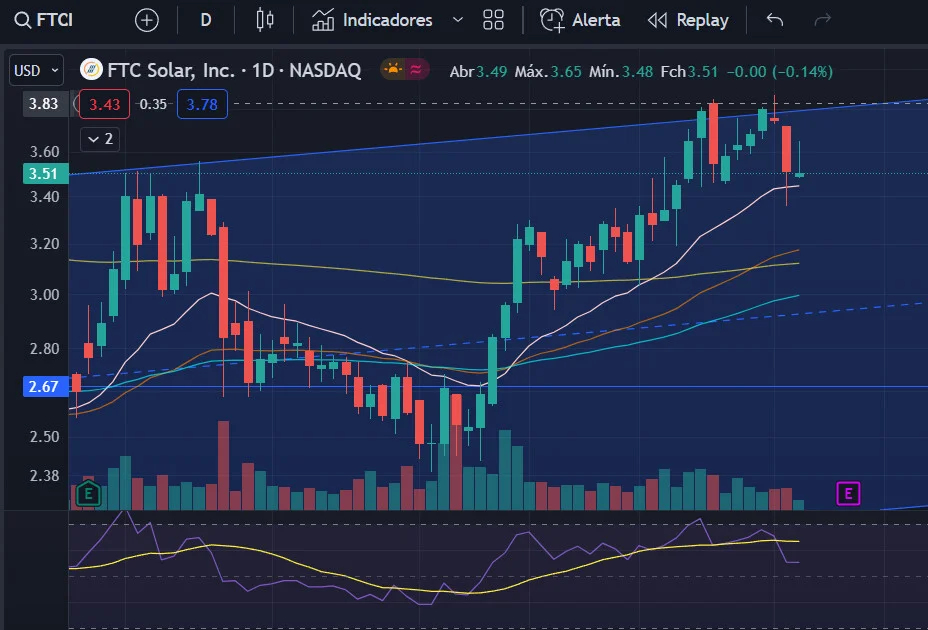
Task: Expand the indicators favorites chevron
Action: click(457, 20)
